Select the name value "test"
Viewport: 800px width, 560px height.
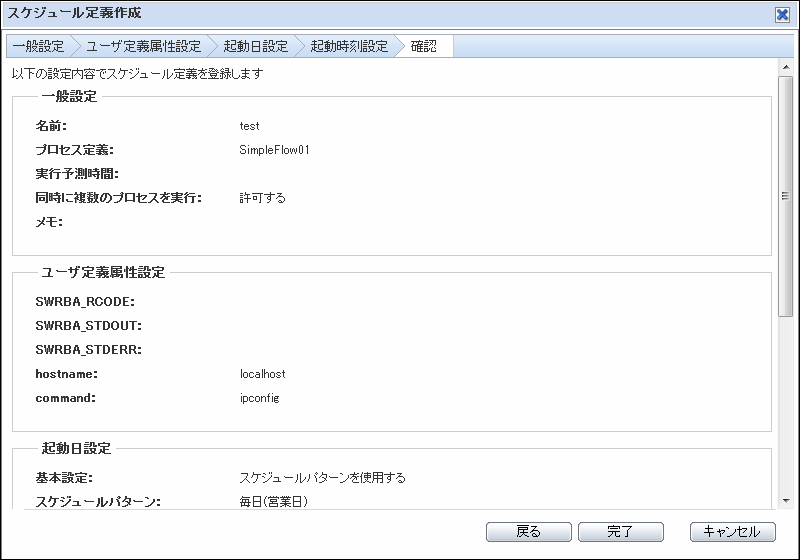249,126
